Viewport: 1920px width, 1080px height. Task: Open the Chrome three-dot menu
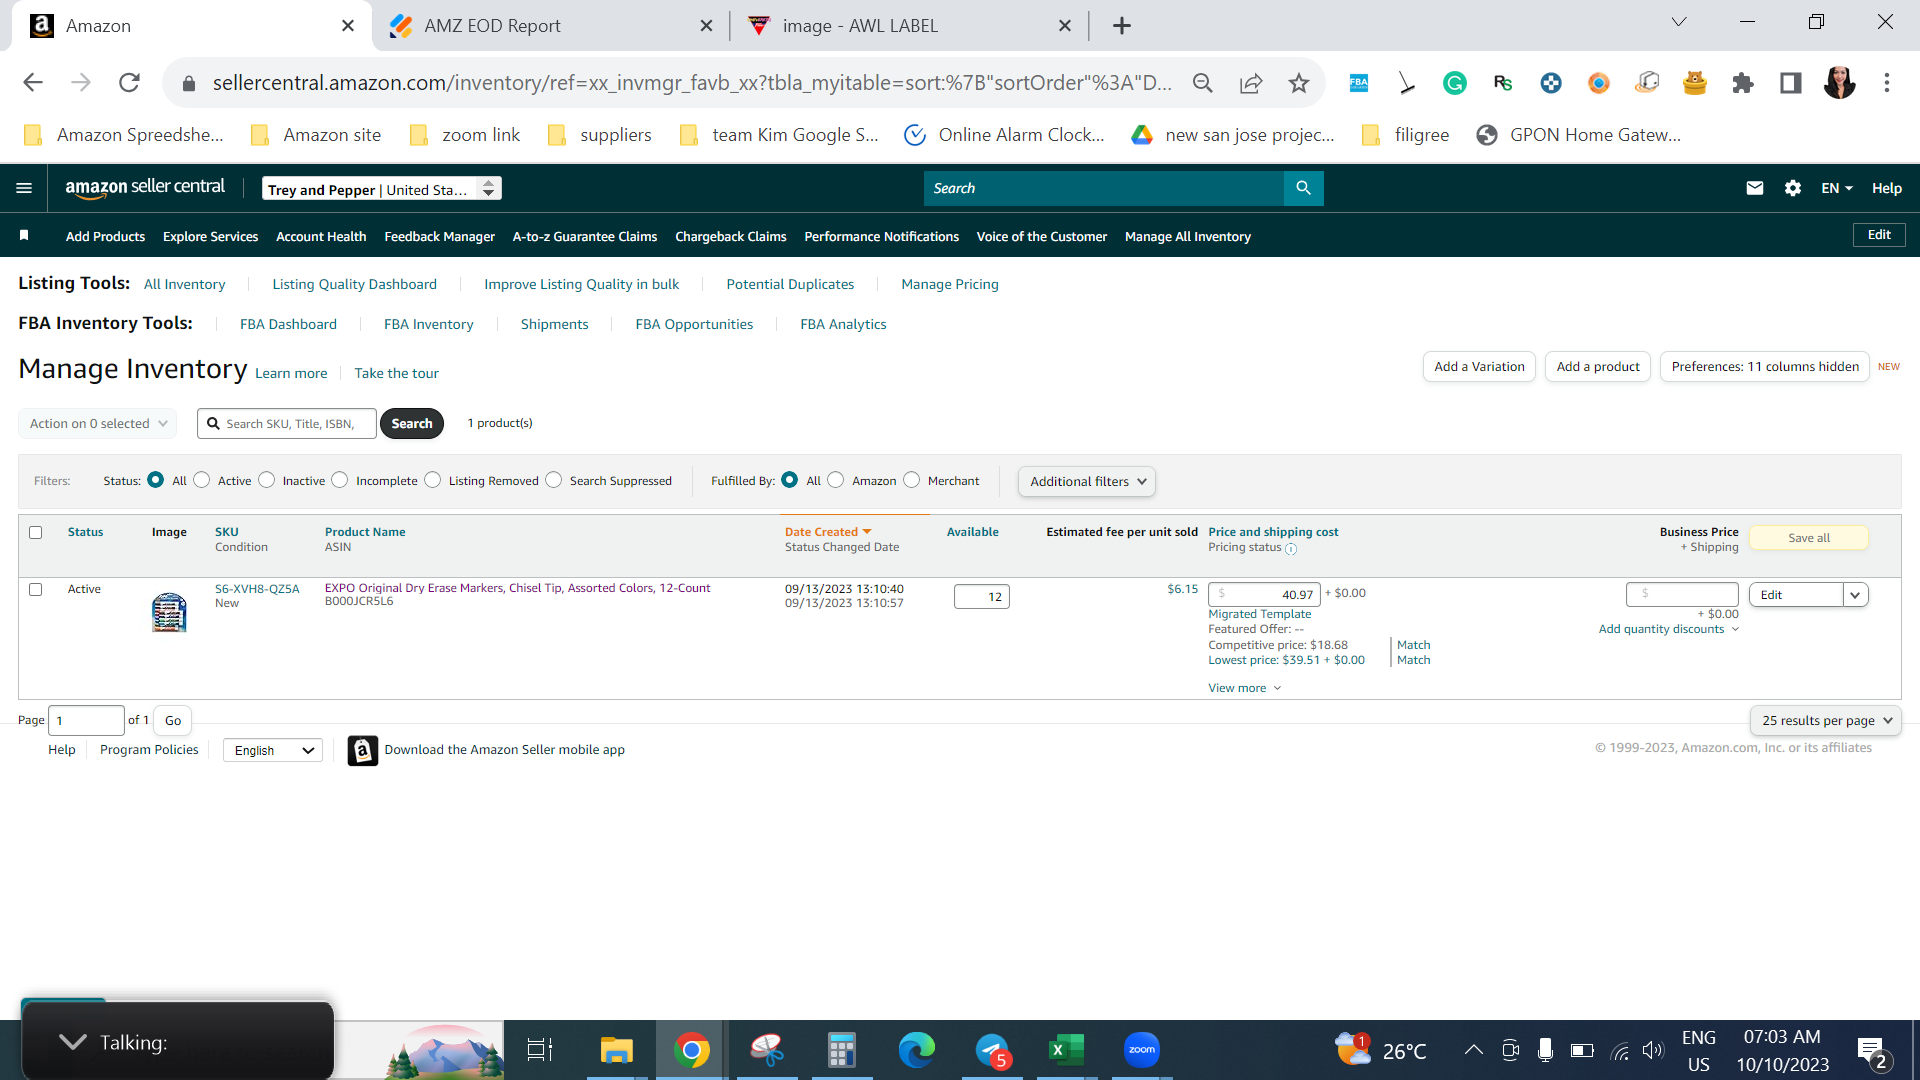click(x=1887, y=83)
